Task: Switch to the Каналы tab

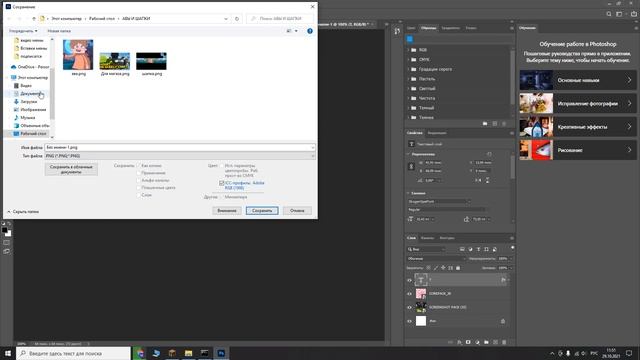Action: click(427, 238)
